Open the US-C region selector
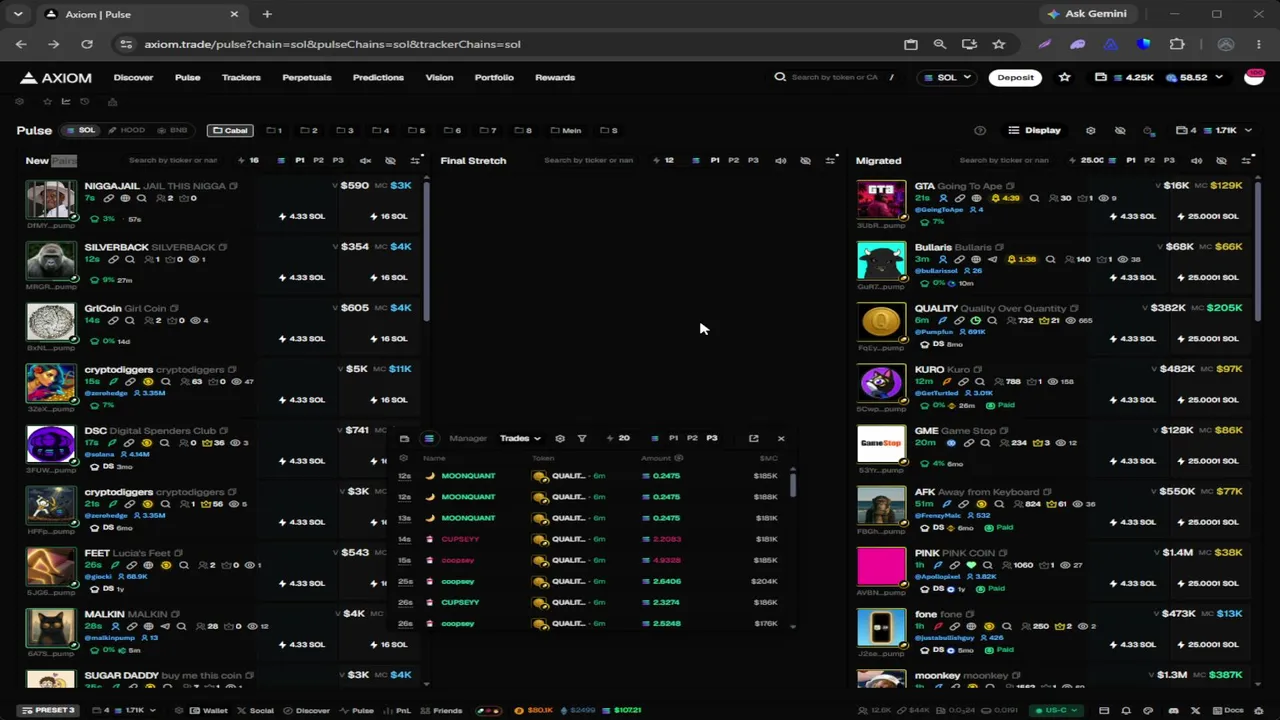This screenshot has height=720, width=1280. tap(1056, 710)
